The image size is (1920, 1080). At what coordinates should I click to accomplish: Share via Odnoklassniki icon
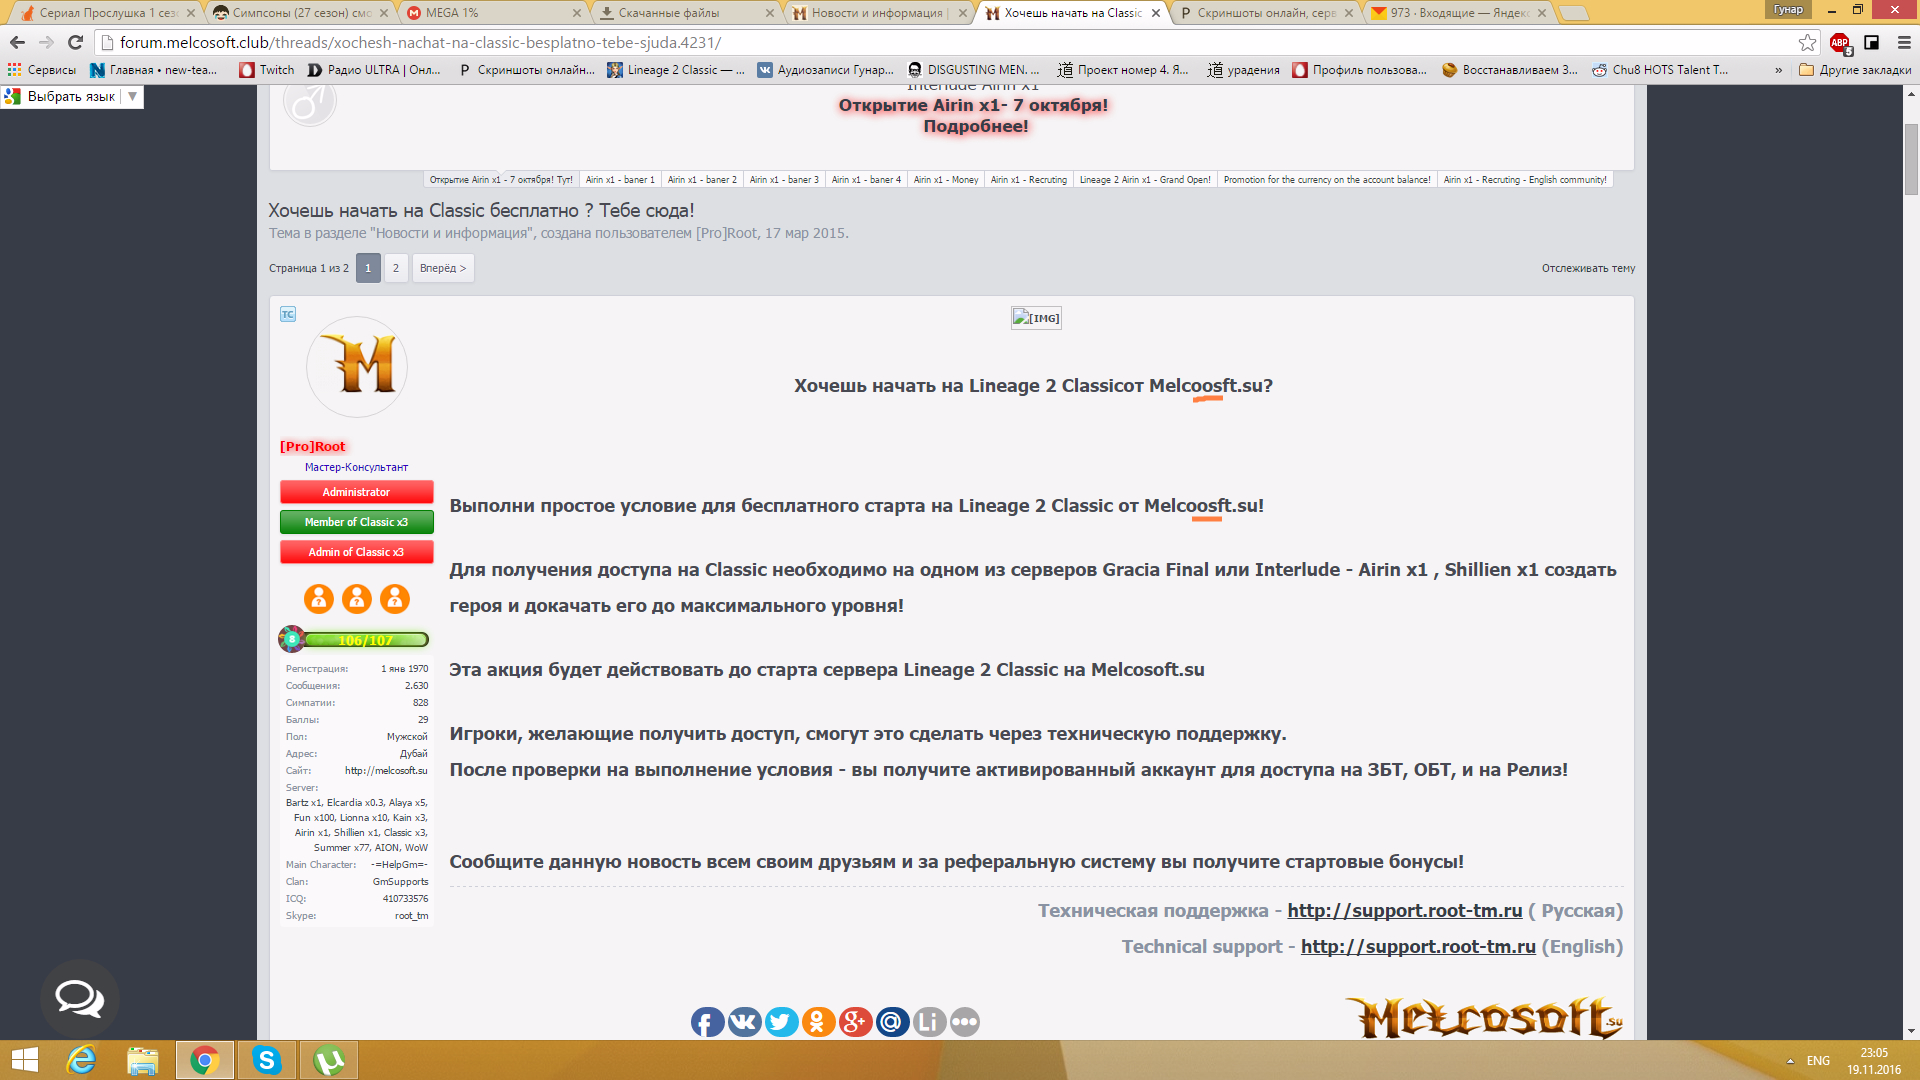[x=818, y=1022]
